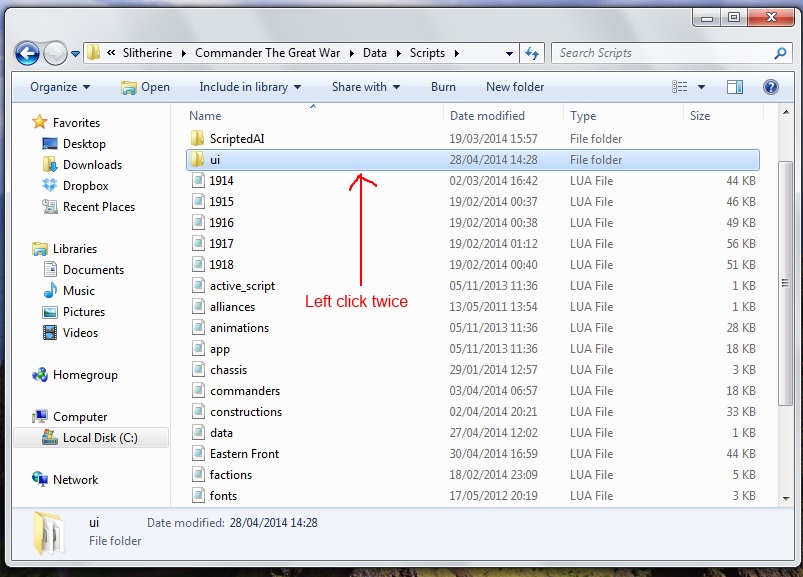The height and width of the screenshot is (577, 803).
Task: Open the Videos library
Action: pyautogui.click(x=70, y=333)
